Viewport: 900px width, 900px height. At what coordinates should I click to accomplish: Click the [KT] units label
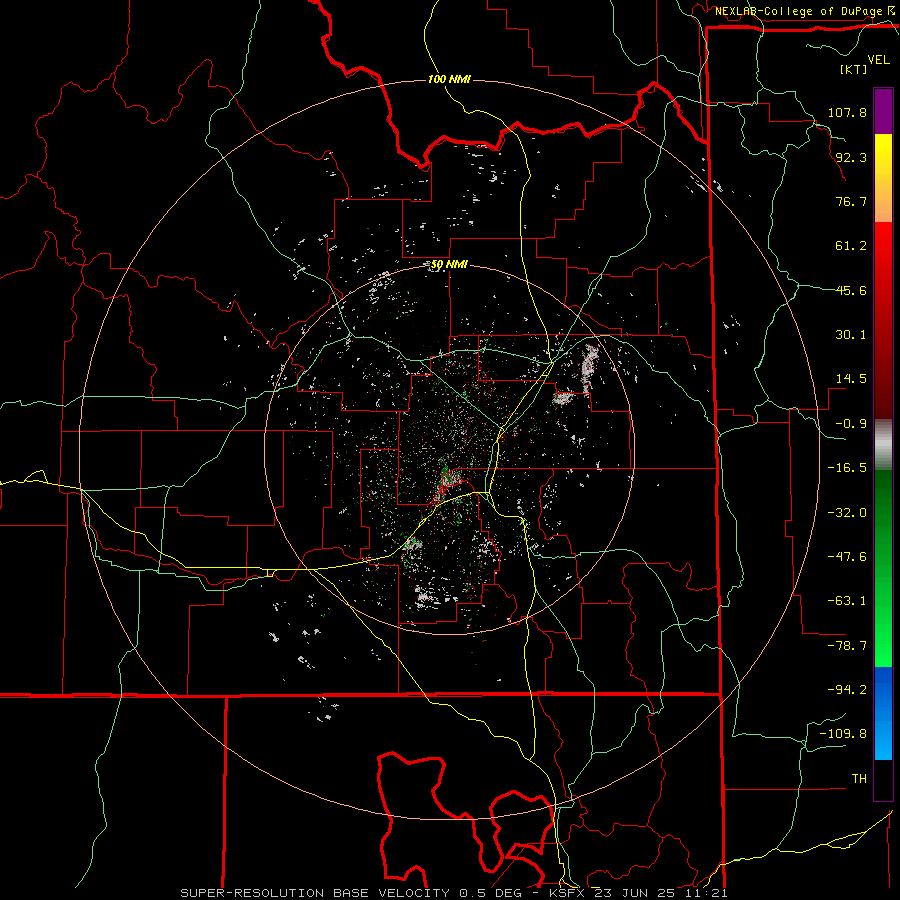click(854, 69)
